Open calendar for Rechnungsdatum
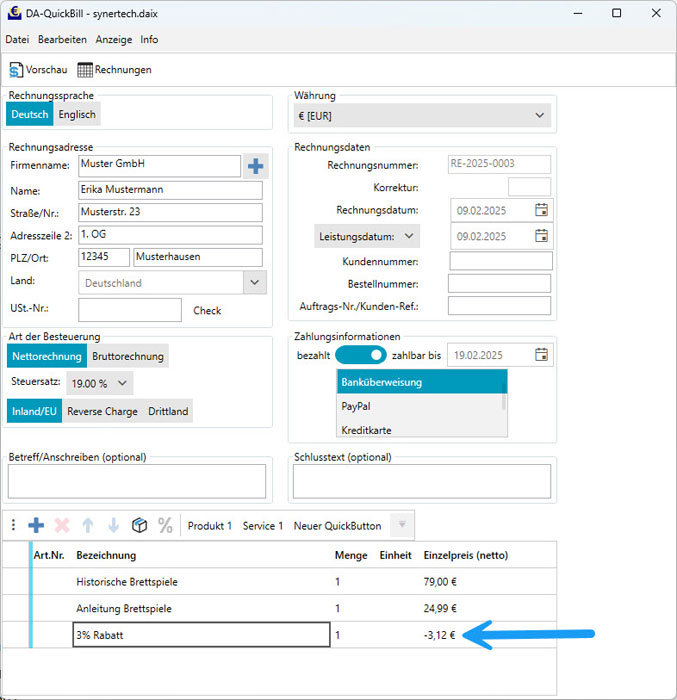677x700 pixels. click(x=541, y=210)
